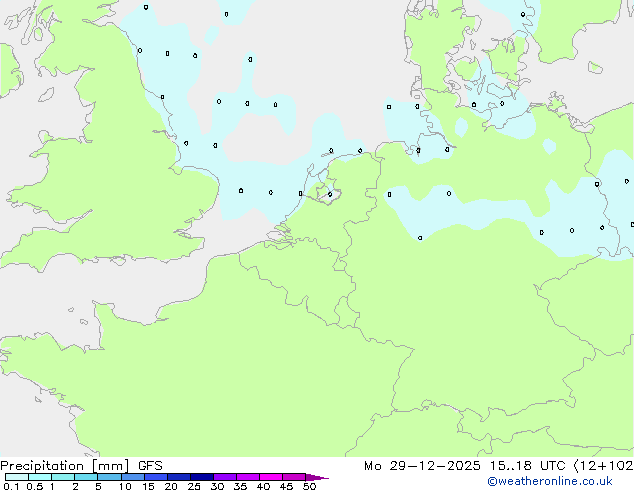Click the '25' legend scale number
The width and height of the screenshot is (634, 490).
[194, 486]
